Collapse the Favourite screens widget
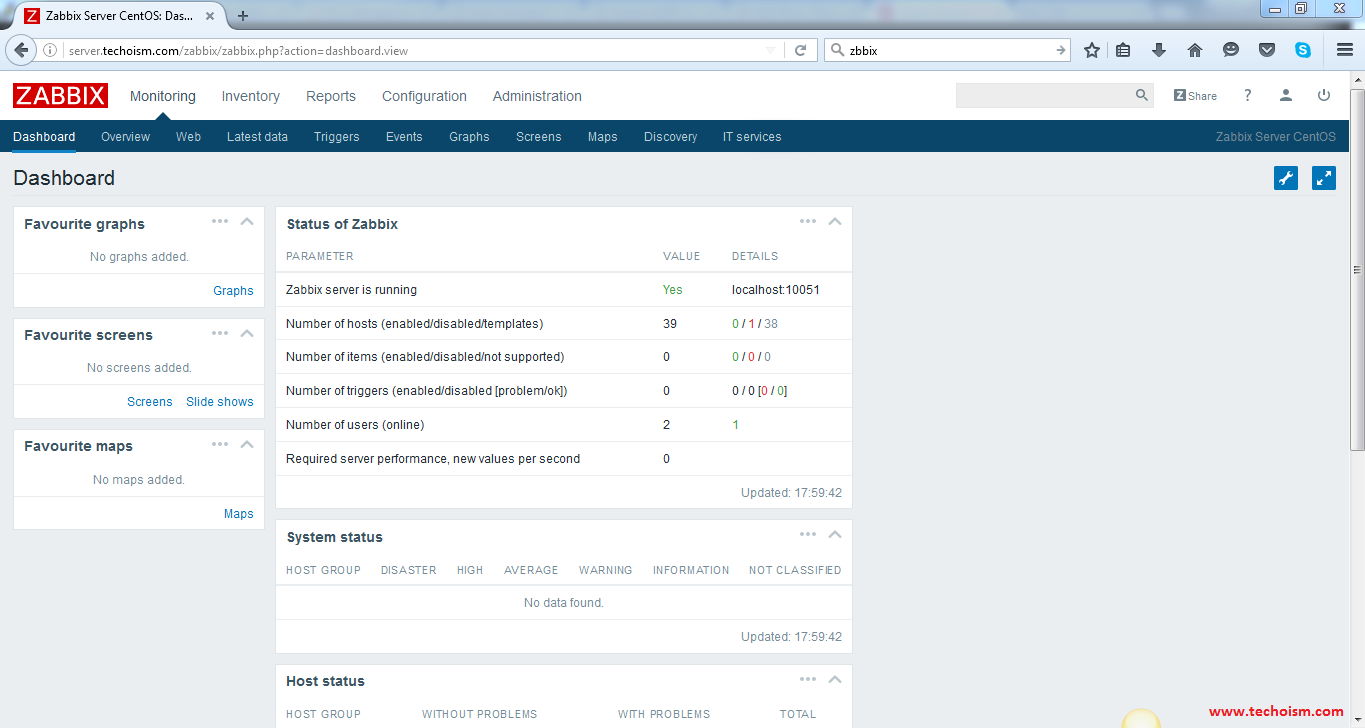Screen dimensions: 1365x728 tap(247, 333)
